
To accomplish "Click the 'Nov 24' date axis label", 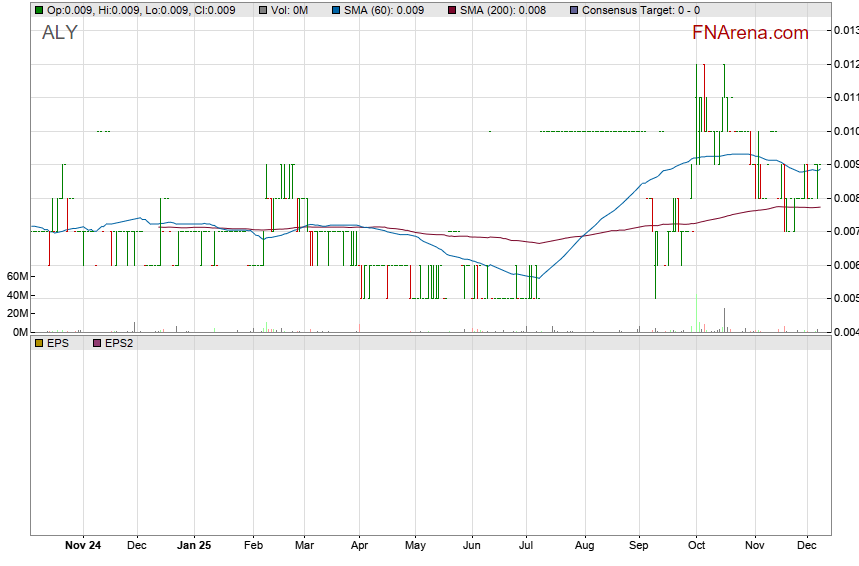I will 82,546.
